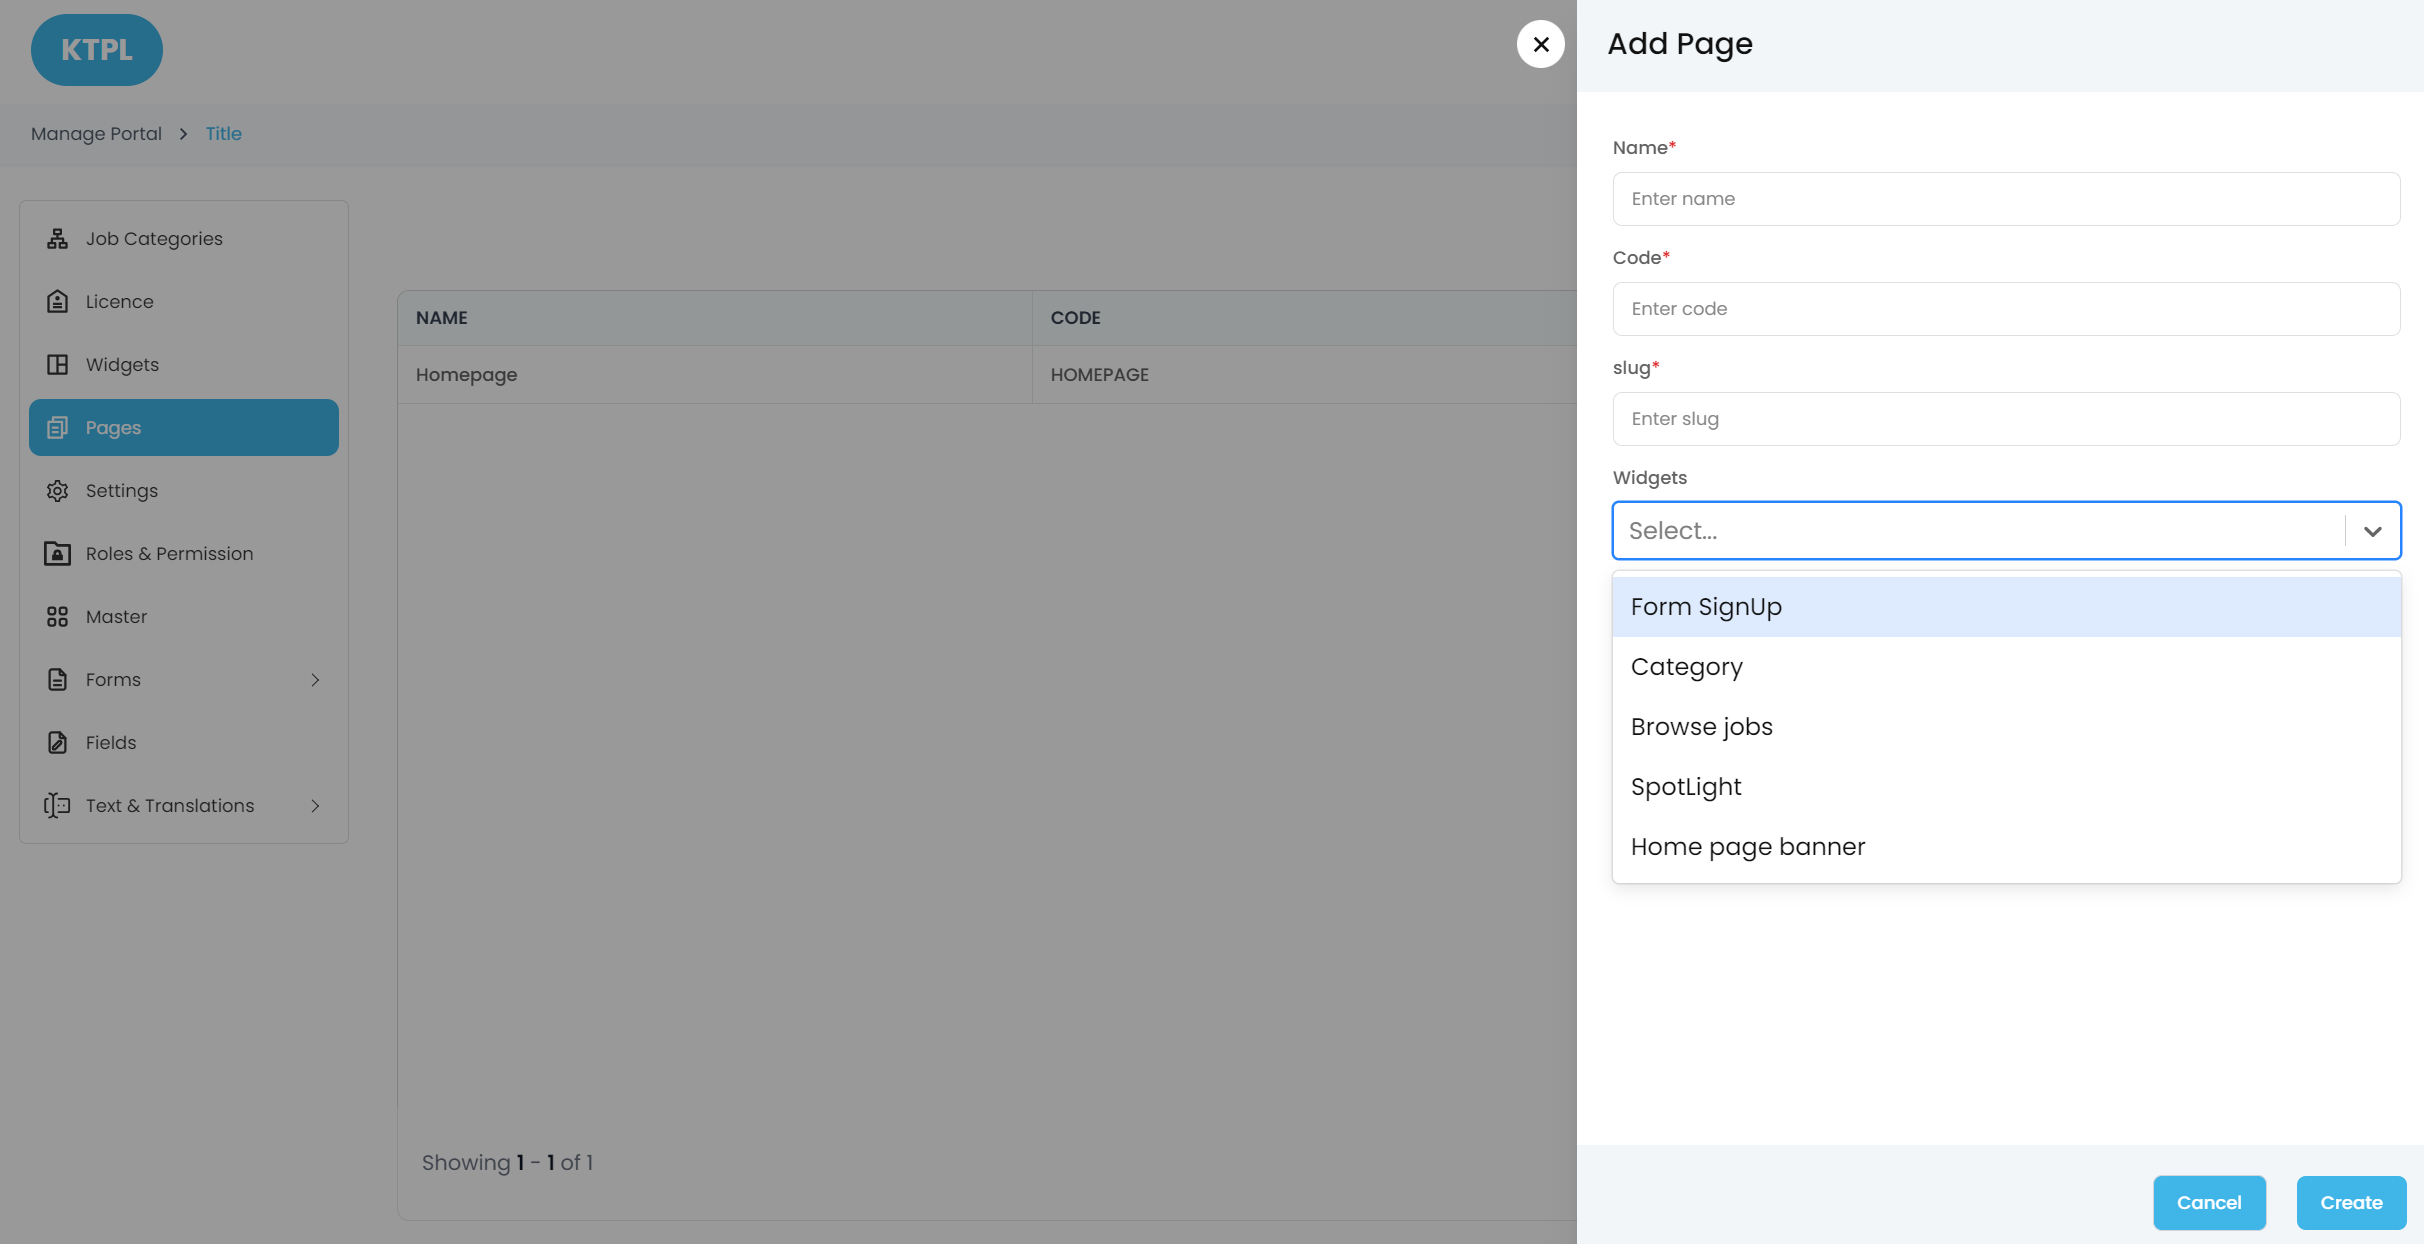The height and width of the screenshot is (1244, 2424).
Task: Click the Licence badge icon
Action: (x=57, y=302)
